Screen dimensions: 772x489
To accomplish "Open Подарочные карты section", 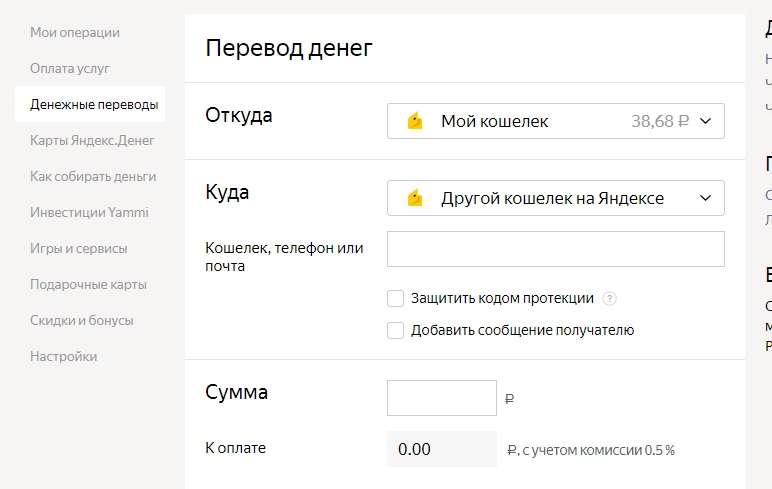I will pyautogui.click(x=88, y=284).
